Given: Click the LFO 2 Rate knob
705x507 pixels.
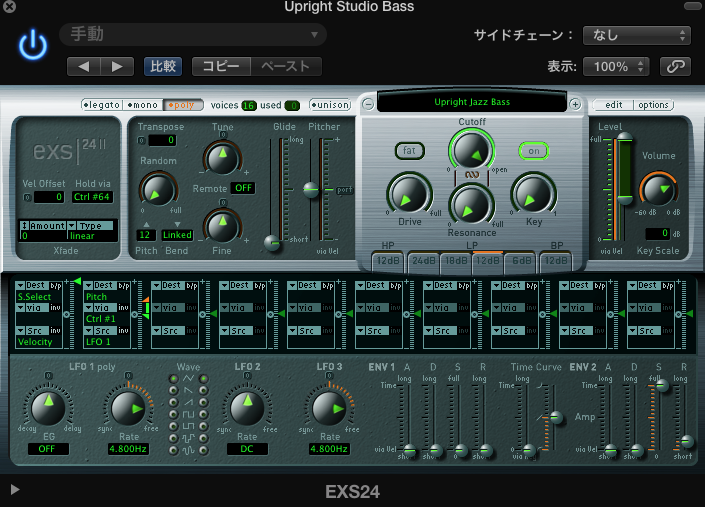Looking at the screenshot, I should coord(247,408).
